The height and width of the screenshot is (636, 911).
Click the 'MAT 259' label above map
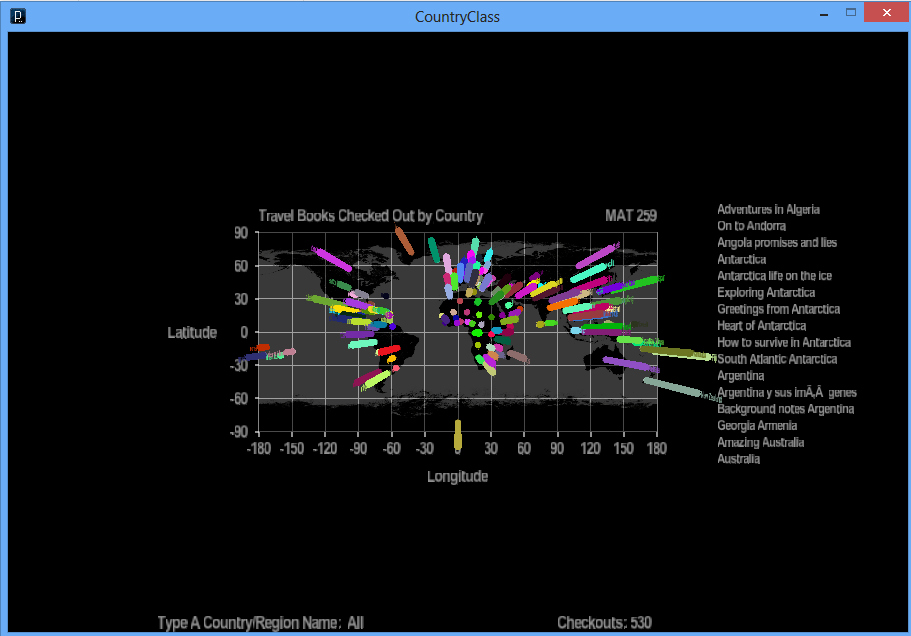tap(630, 216)
